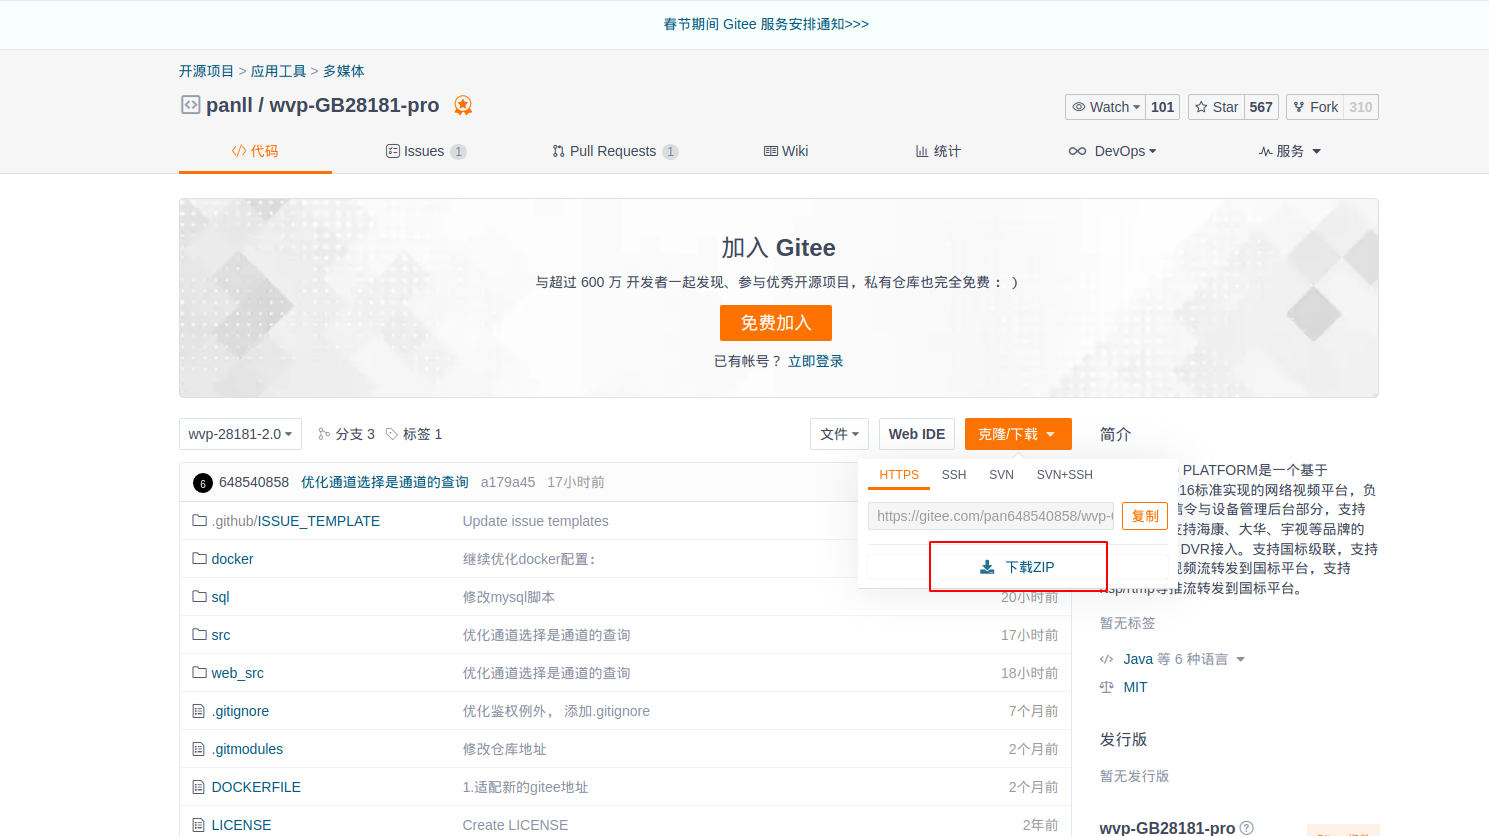Screen dimensions: 1489x836
Task: Open the 立即登录 login link
Action: click(x=815, y=361)
